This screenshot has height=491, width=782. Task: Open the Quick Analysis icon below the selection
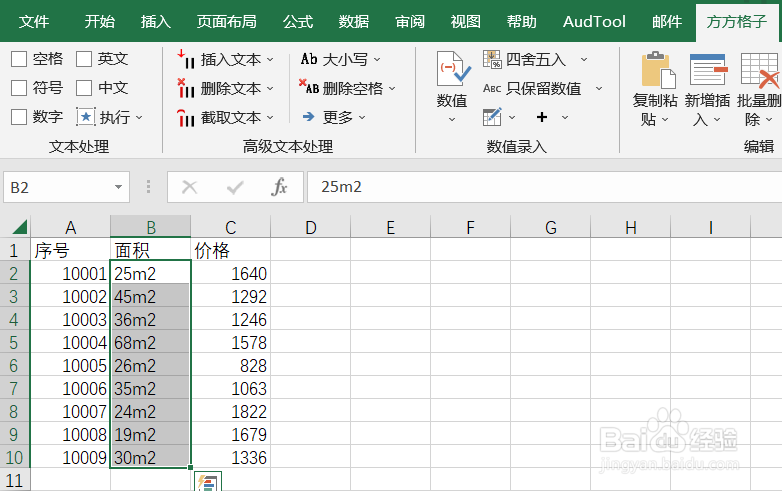pyautogui.click(x=208, y=482)
